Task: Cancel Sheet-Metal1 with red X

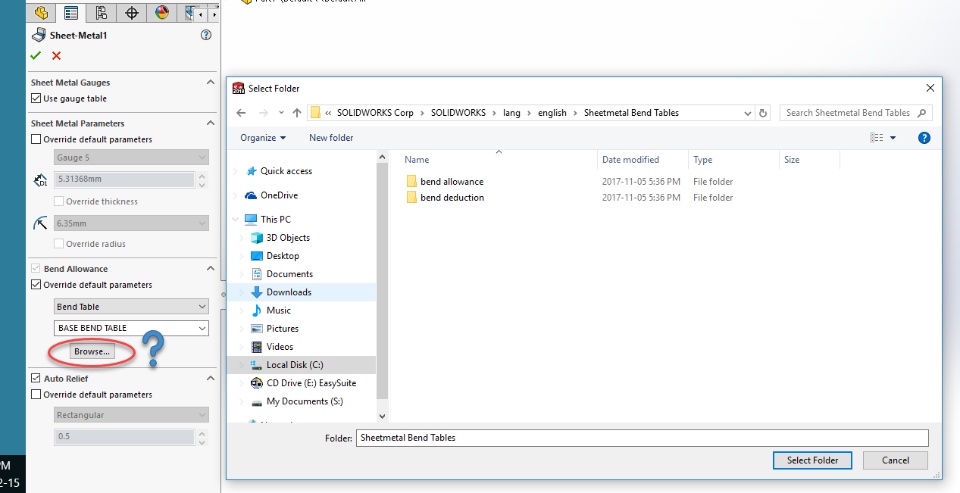Action: (56, 56)
